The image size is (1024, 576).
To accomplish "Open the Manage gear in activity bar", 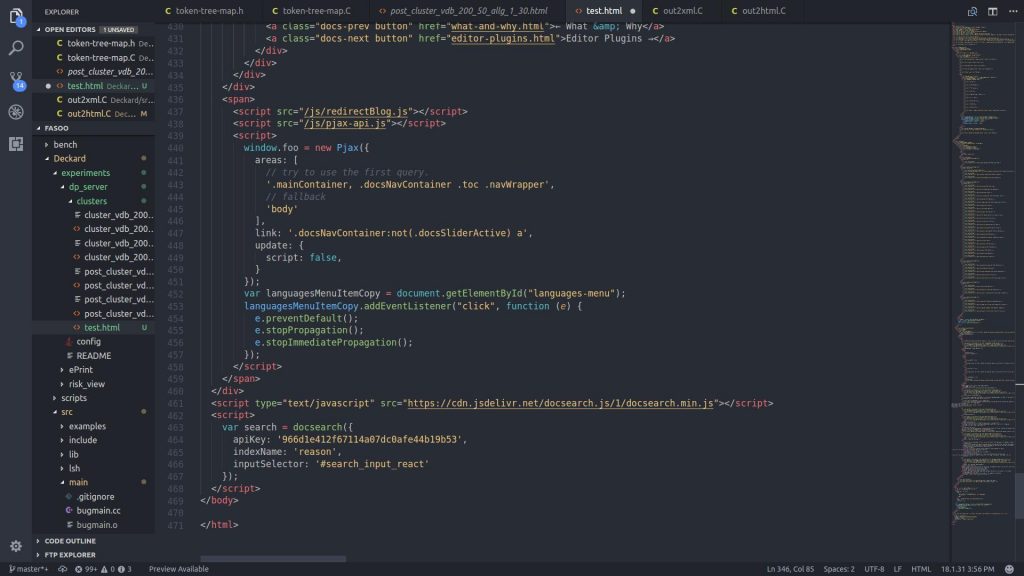I will 16,545.
